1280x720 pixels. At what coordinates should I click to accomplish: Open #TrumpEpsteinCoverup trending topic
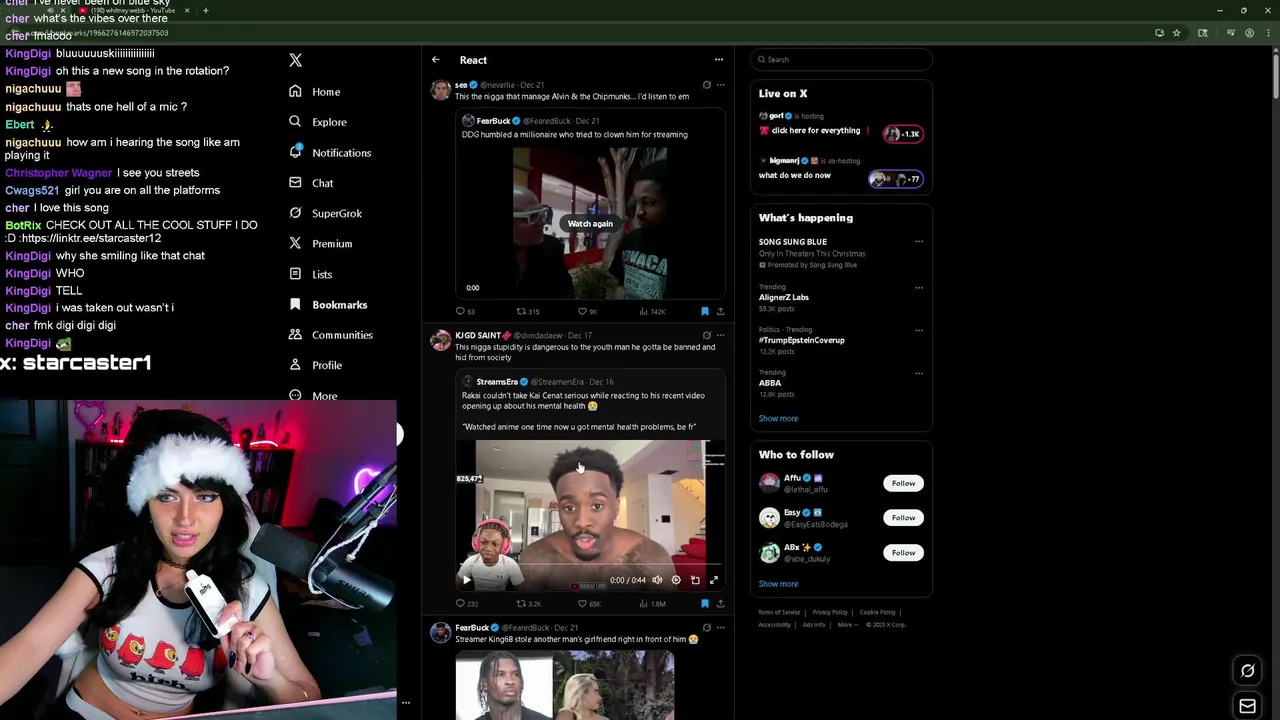pos(801,340)
